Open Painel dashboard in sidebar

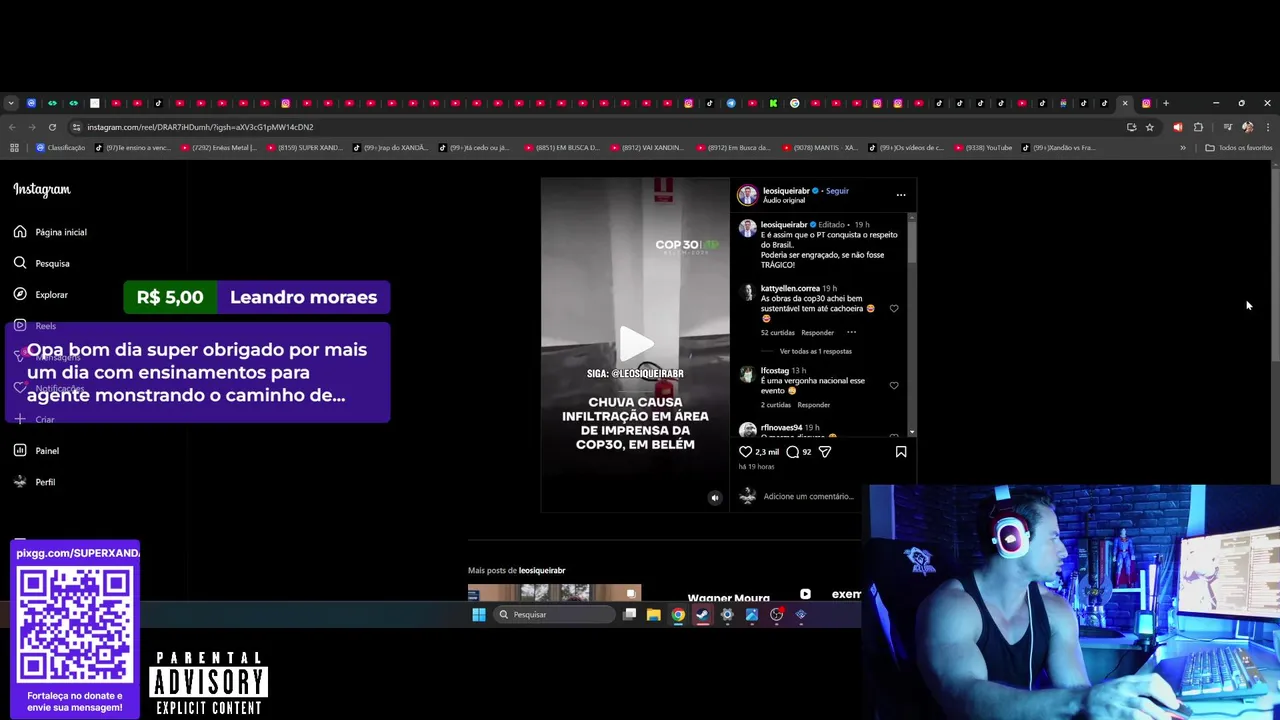coord(37,451)
